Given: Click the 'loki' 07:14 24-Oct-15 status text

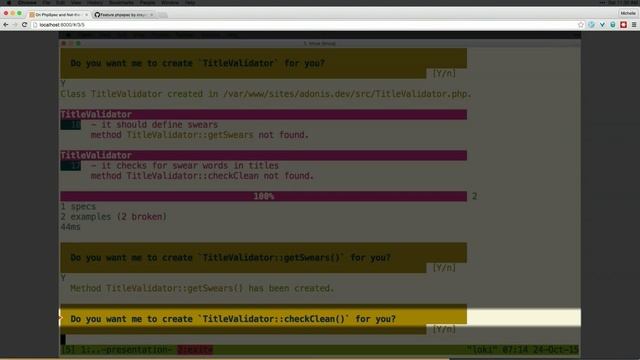Looking at the screenshot, I should [523, 350].
